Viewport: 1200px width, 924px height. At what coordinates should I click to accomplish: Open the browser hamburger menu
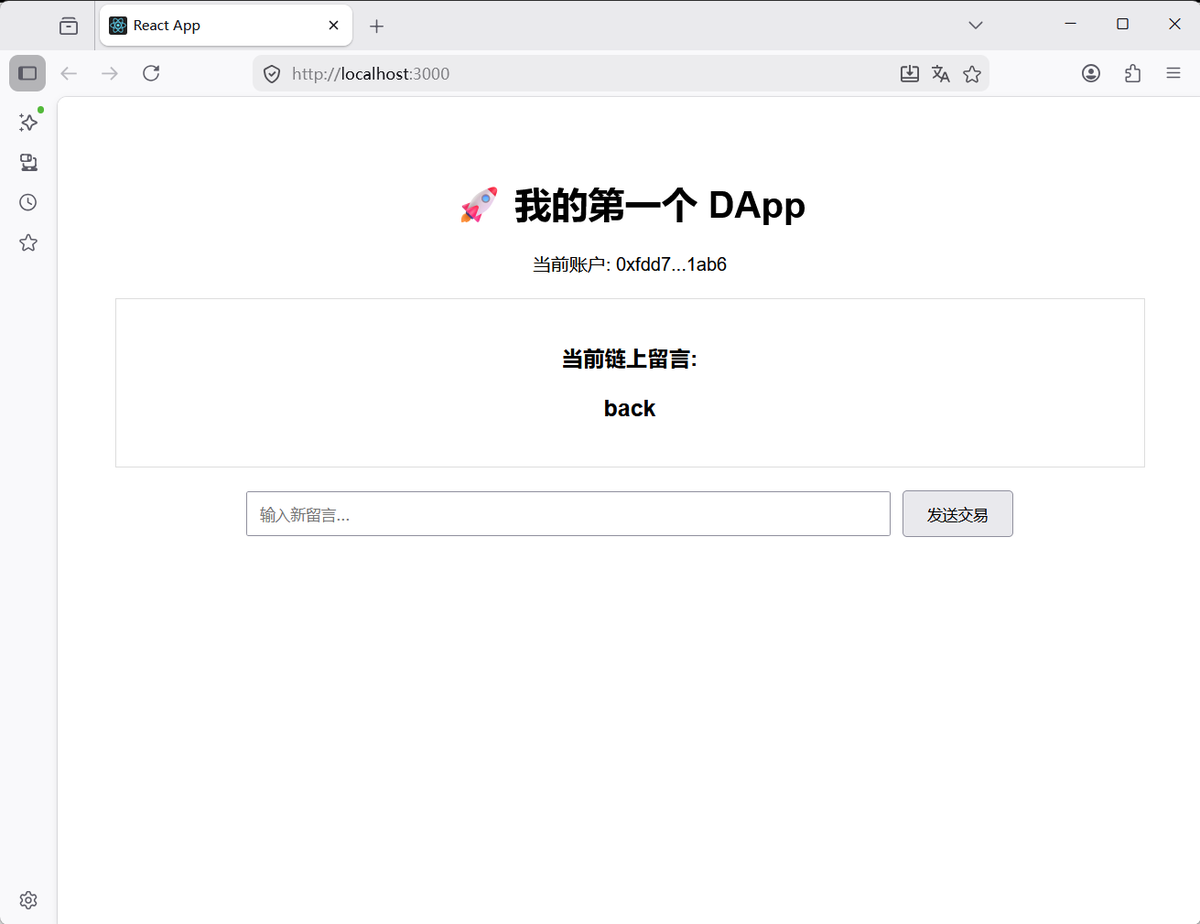tap(1174, 73)
